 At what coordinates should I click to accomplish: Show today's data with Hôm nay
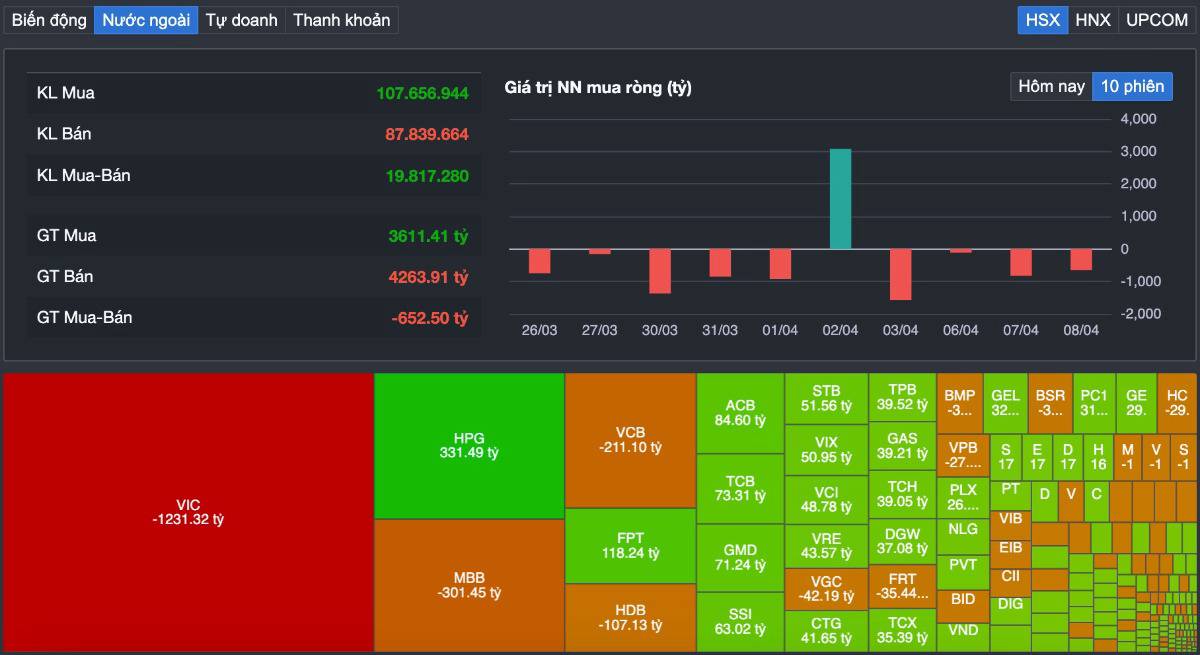pos(1051,86)
